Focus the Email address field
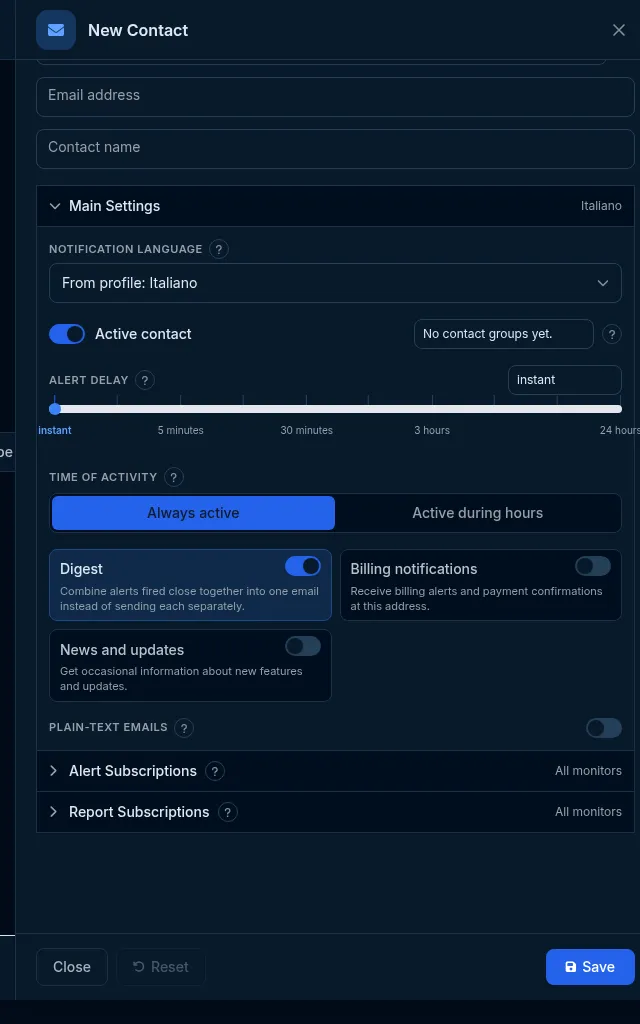The width and height of the screenshot is (640, 1024). [336, 97]
